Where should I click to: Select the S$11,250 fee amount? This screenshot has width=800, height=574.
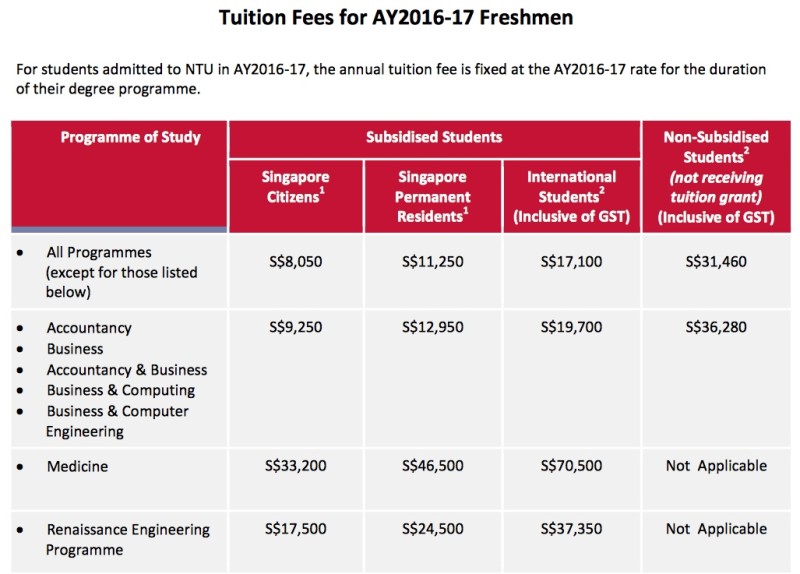433,261
